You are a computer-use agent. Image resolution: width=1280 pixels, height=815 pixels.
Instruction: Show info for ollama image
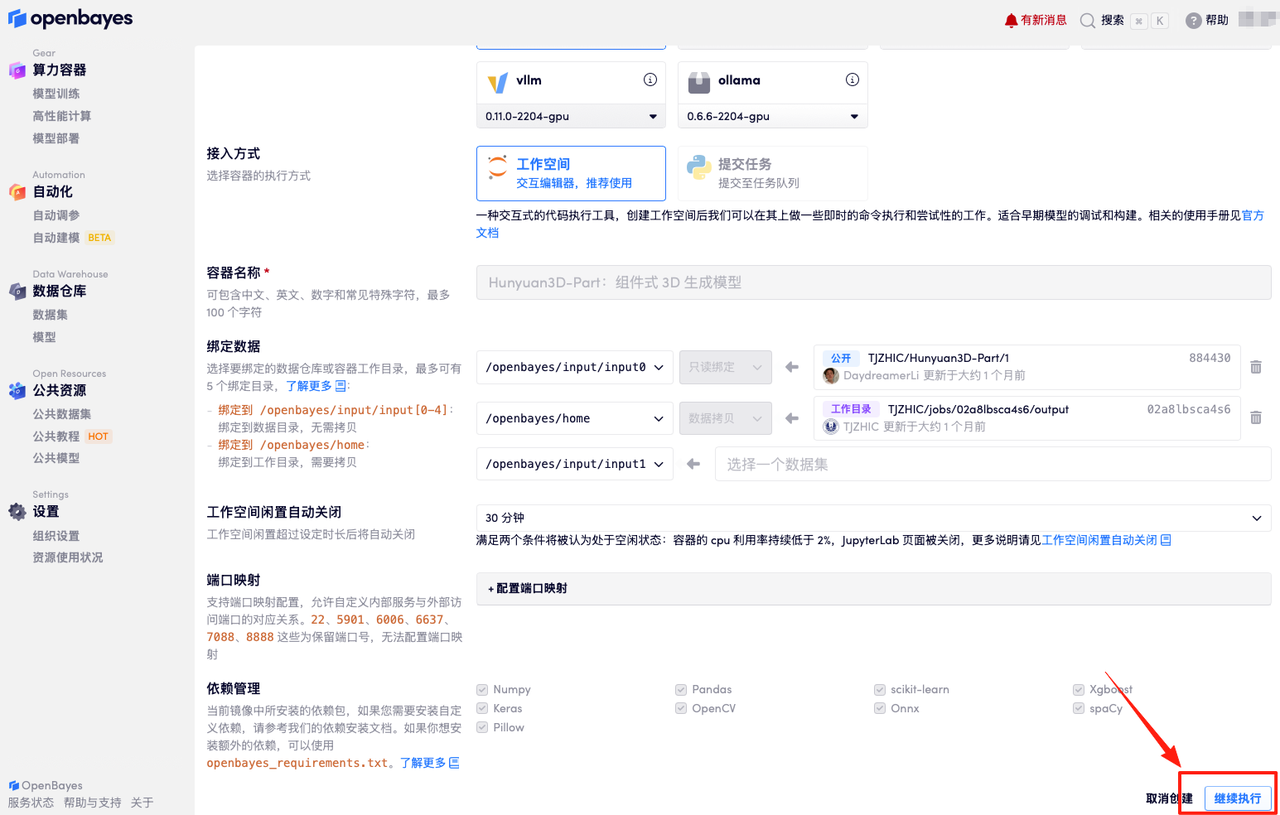(852, 80)
